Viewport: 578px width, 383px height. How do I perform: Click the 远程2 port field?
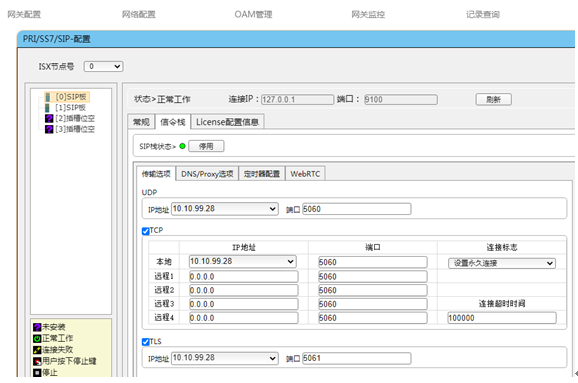pos(373,290)
